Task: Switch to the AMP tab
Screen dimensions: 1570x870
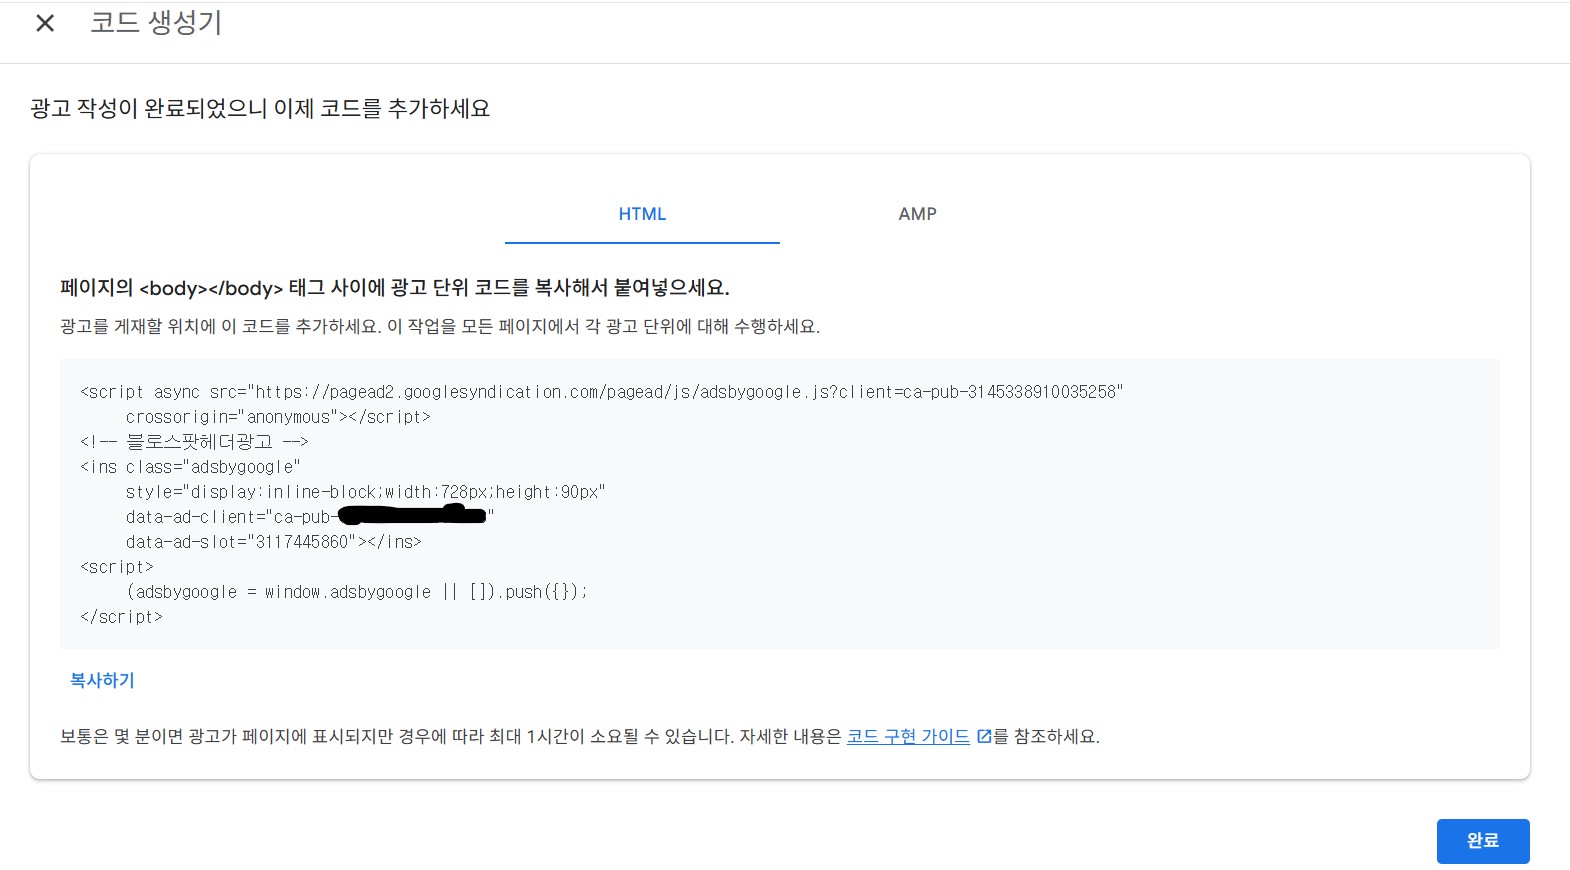Action: click(x=917, y=214)
